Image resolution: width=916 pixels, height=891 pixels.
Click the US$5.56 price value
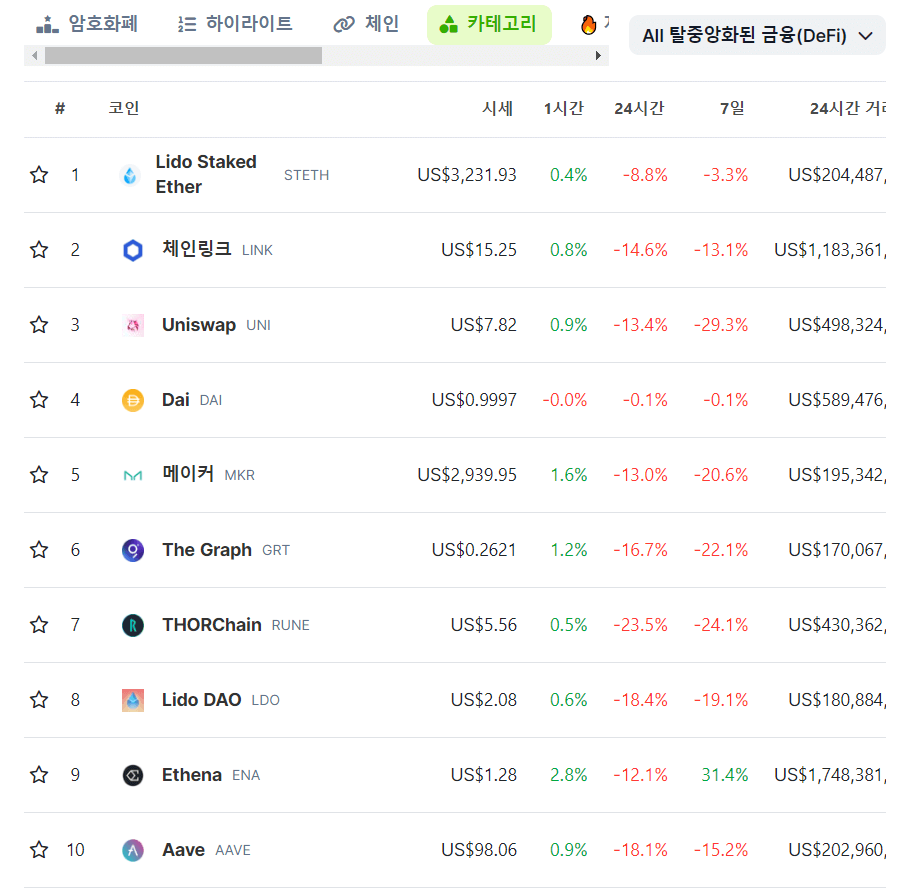tap(484, 625)
